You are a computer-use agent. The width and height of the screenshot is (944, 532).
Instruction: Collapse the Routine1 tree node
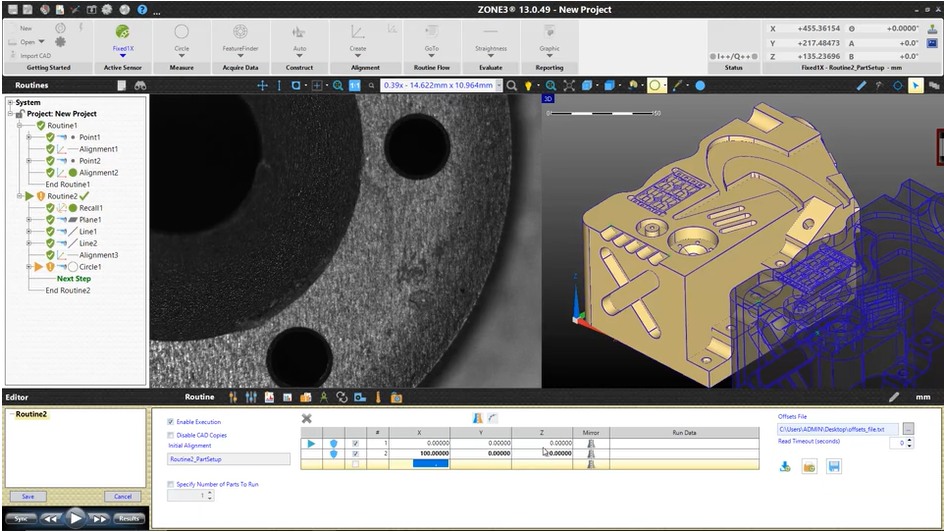coord(20,126)
